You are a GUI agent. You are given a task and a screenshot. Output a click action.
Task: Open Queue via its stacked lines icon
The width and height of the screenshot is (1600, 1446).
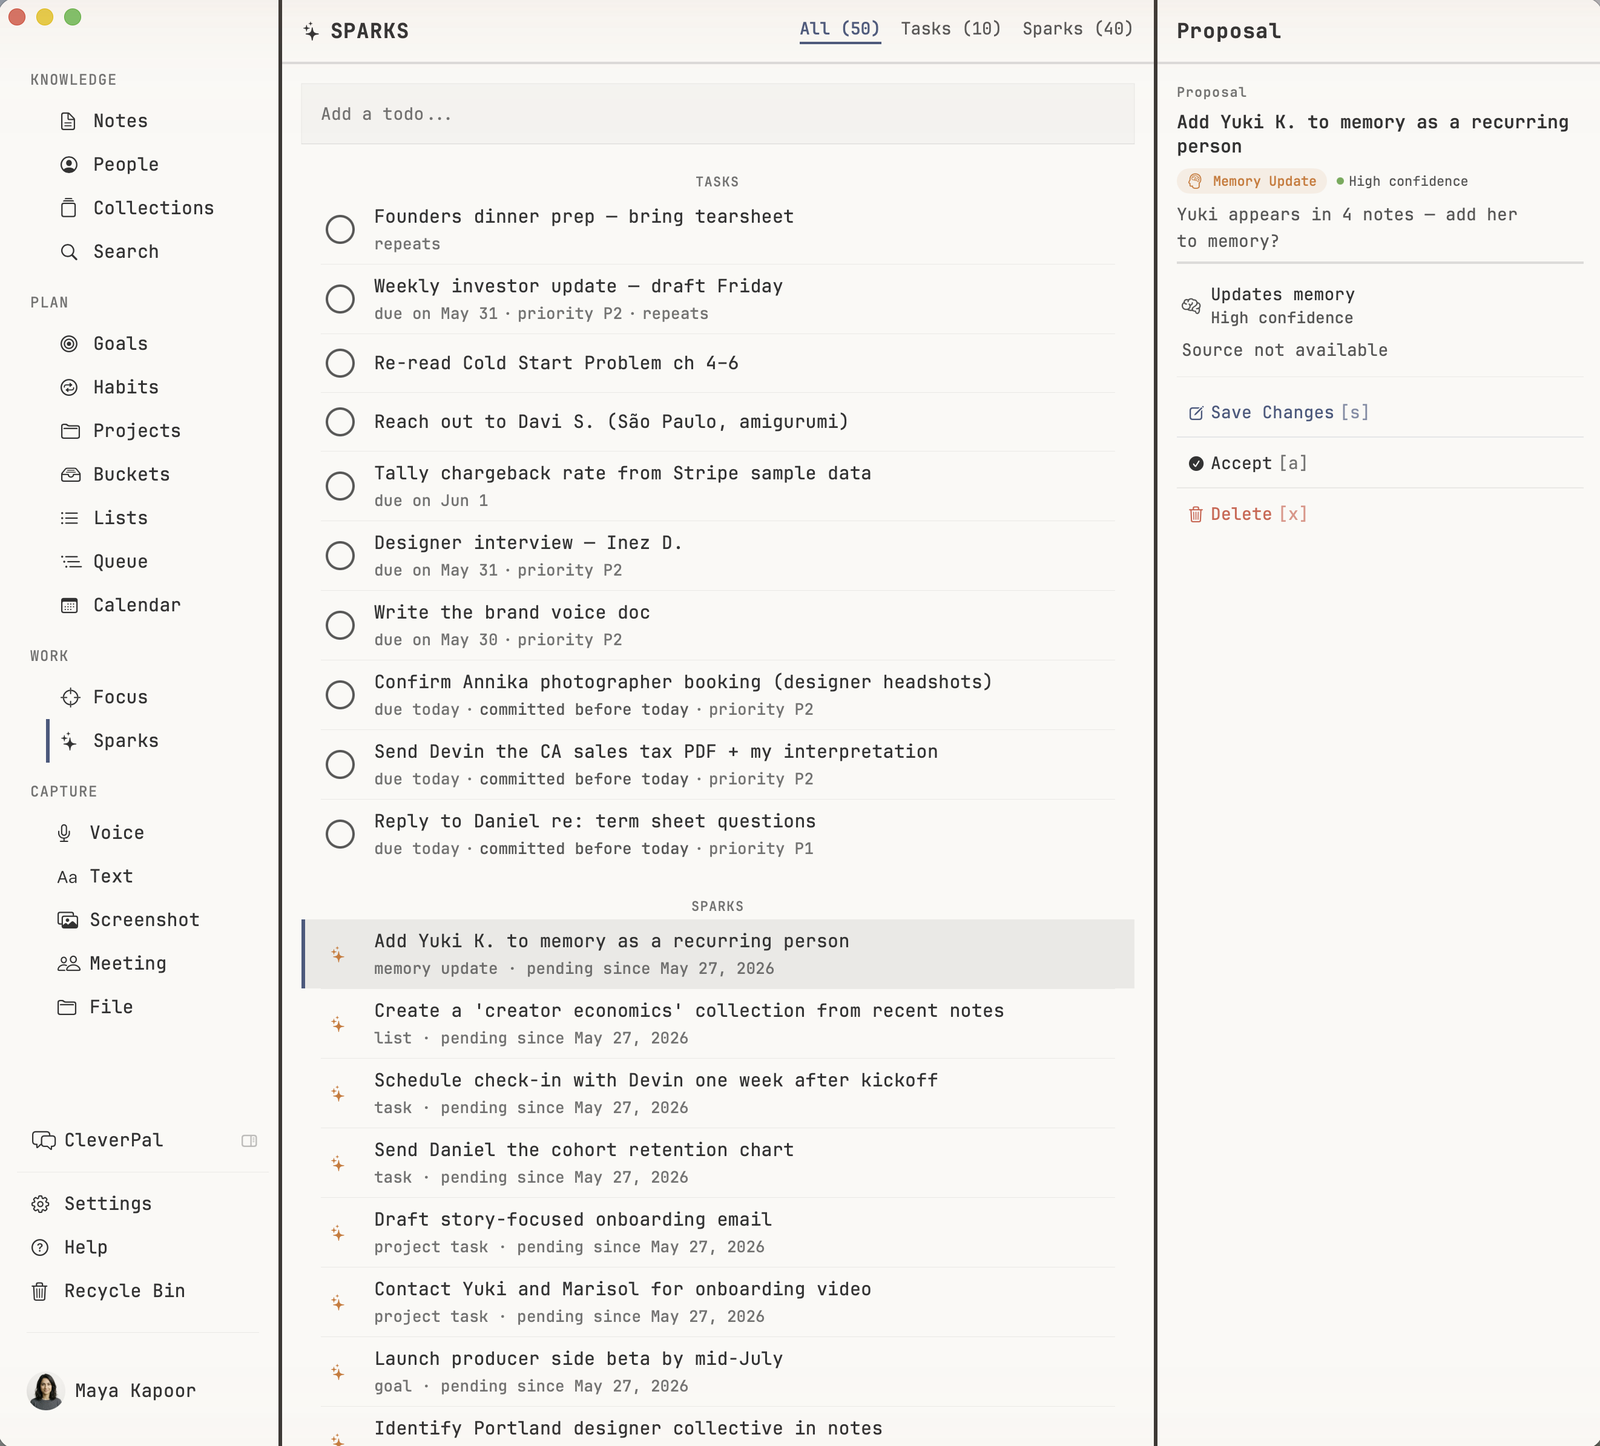point(70,562)
